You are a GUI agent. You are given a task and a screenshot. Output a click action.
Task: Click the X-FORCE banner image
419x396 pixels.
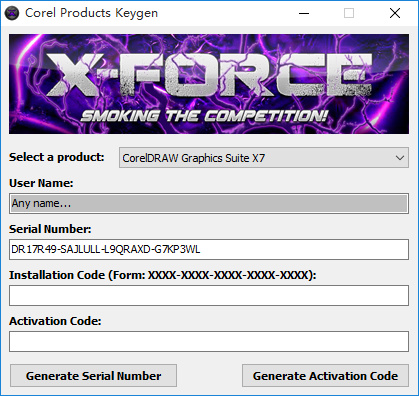[x=209, y=84]
